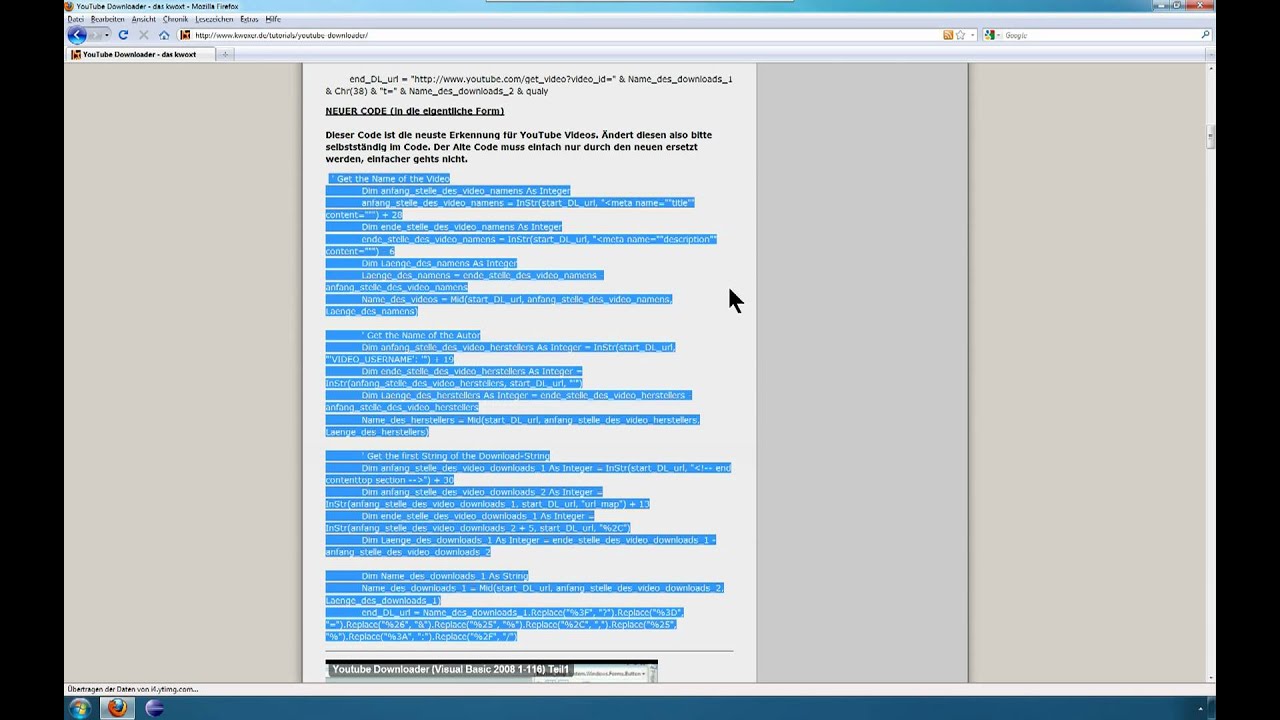
Task: Open the Chronik menu
Action: [175, 19]
